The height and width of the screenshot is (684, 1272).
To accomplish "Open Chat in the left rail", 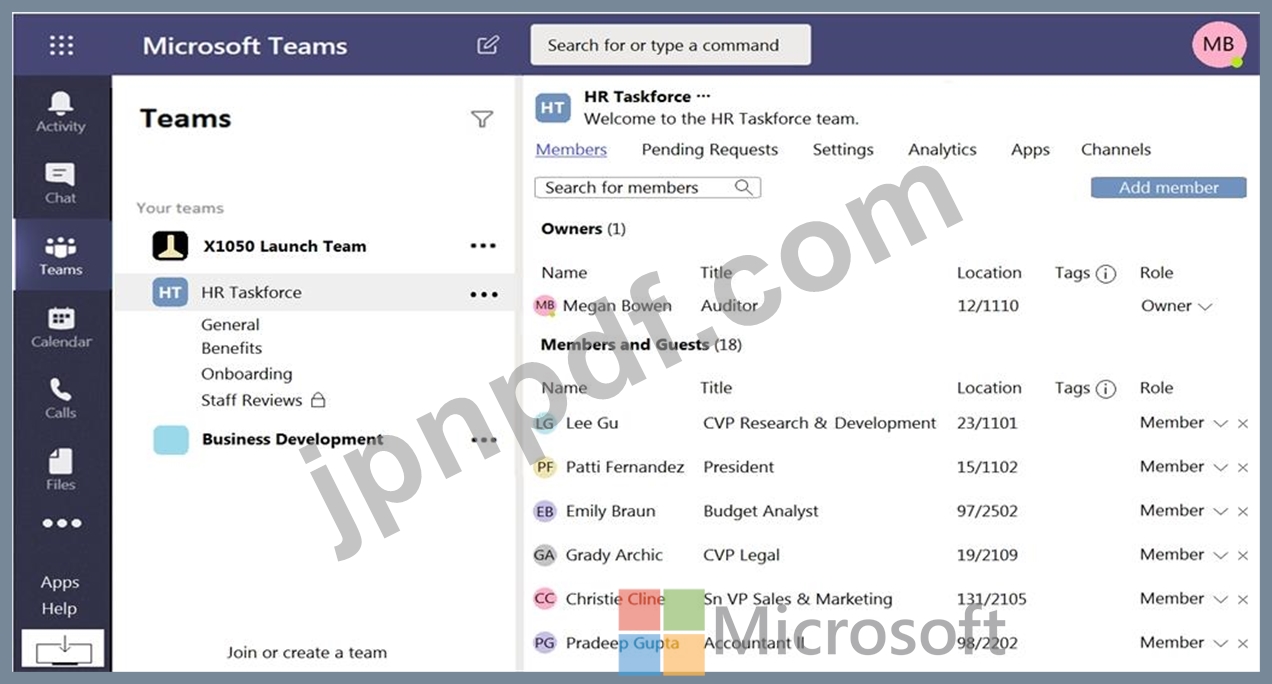I will 61,183.
